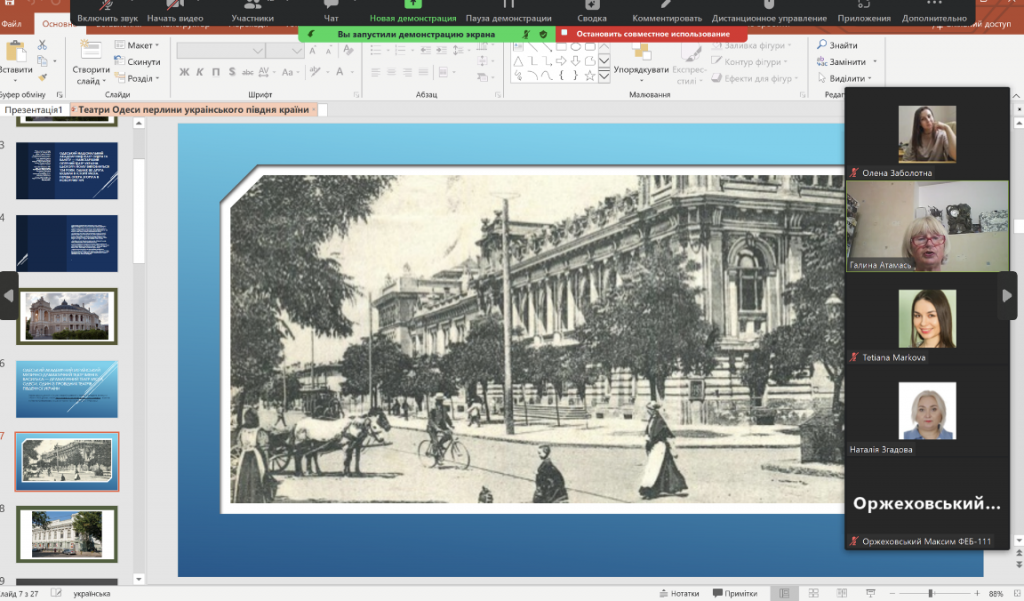The image size is (1024, 601).
Task: Toggle bold Ж formatting
Action: [x=184, y=72]
